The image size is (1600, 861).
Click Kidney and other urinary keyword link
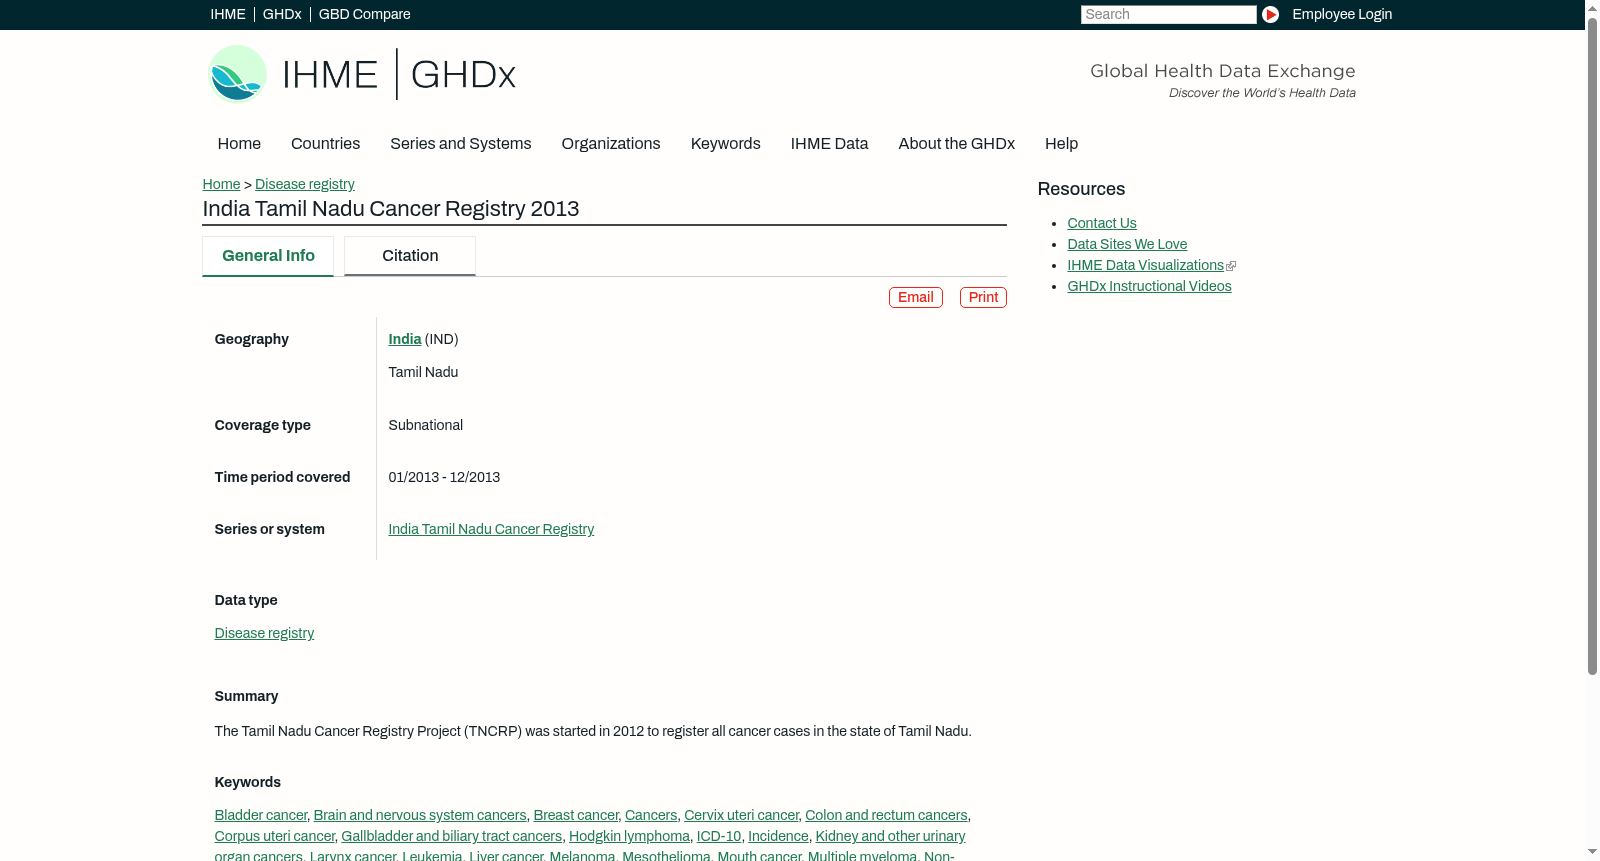point(890,836)
